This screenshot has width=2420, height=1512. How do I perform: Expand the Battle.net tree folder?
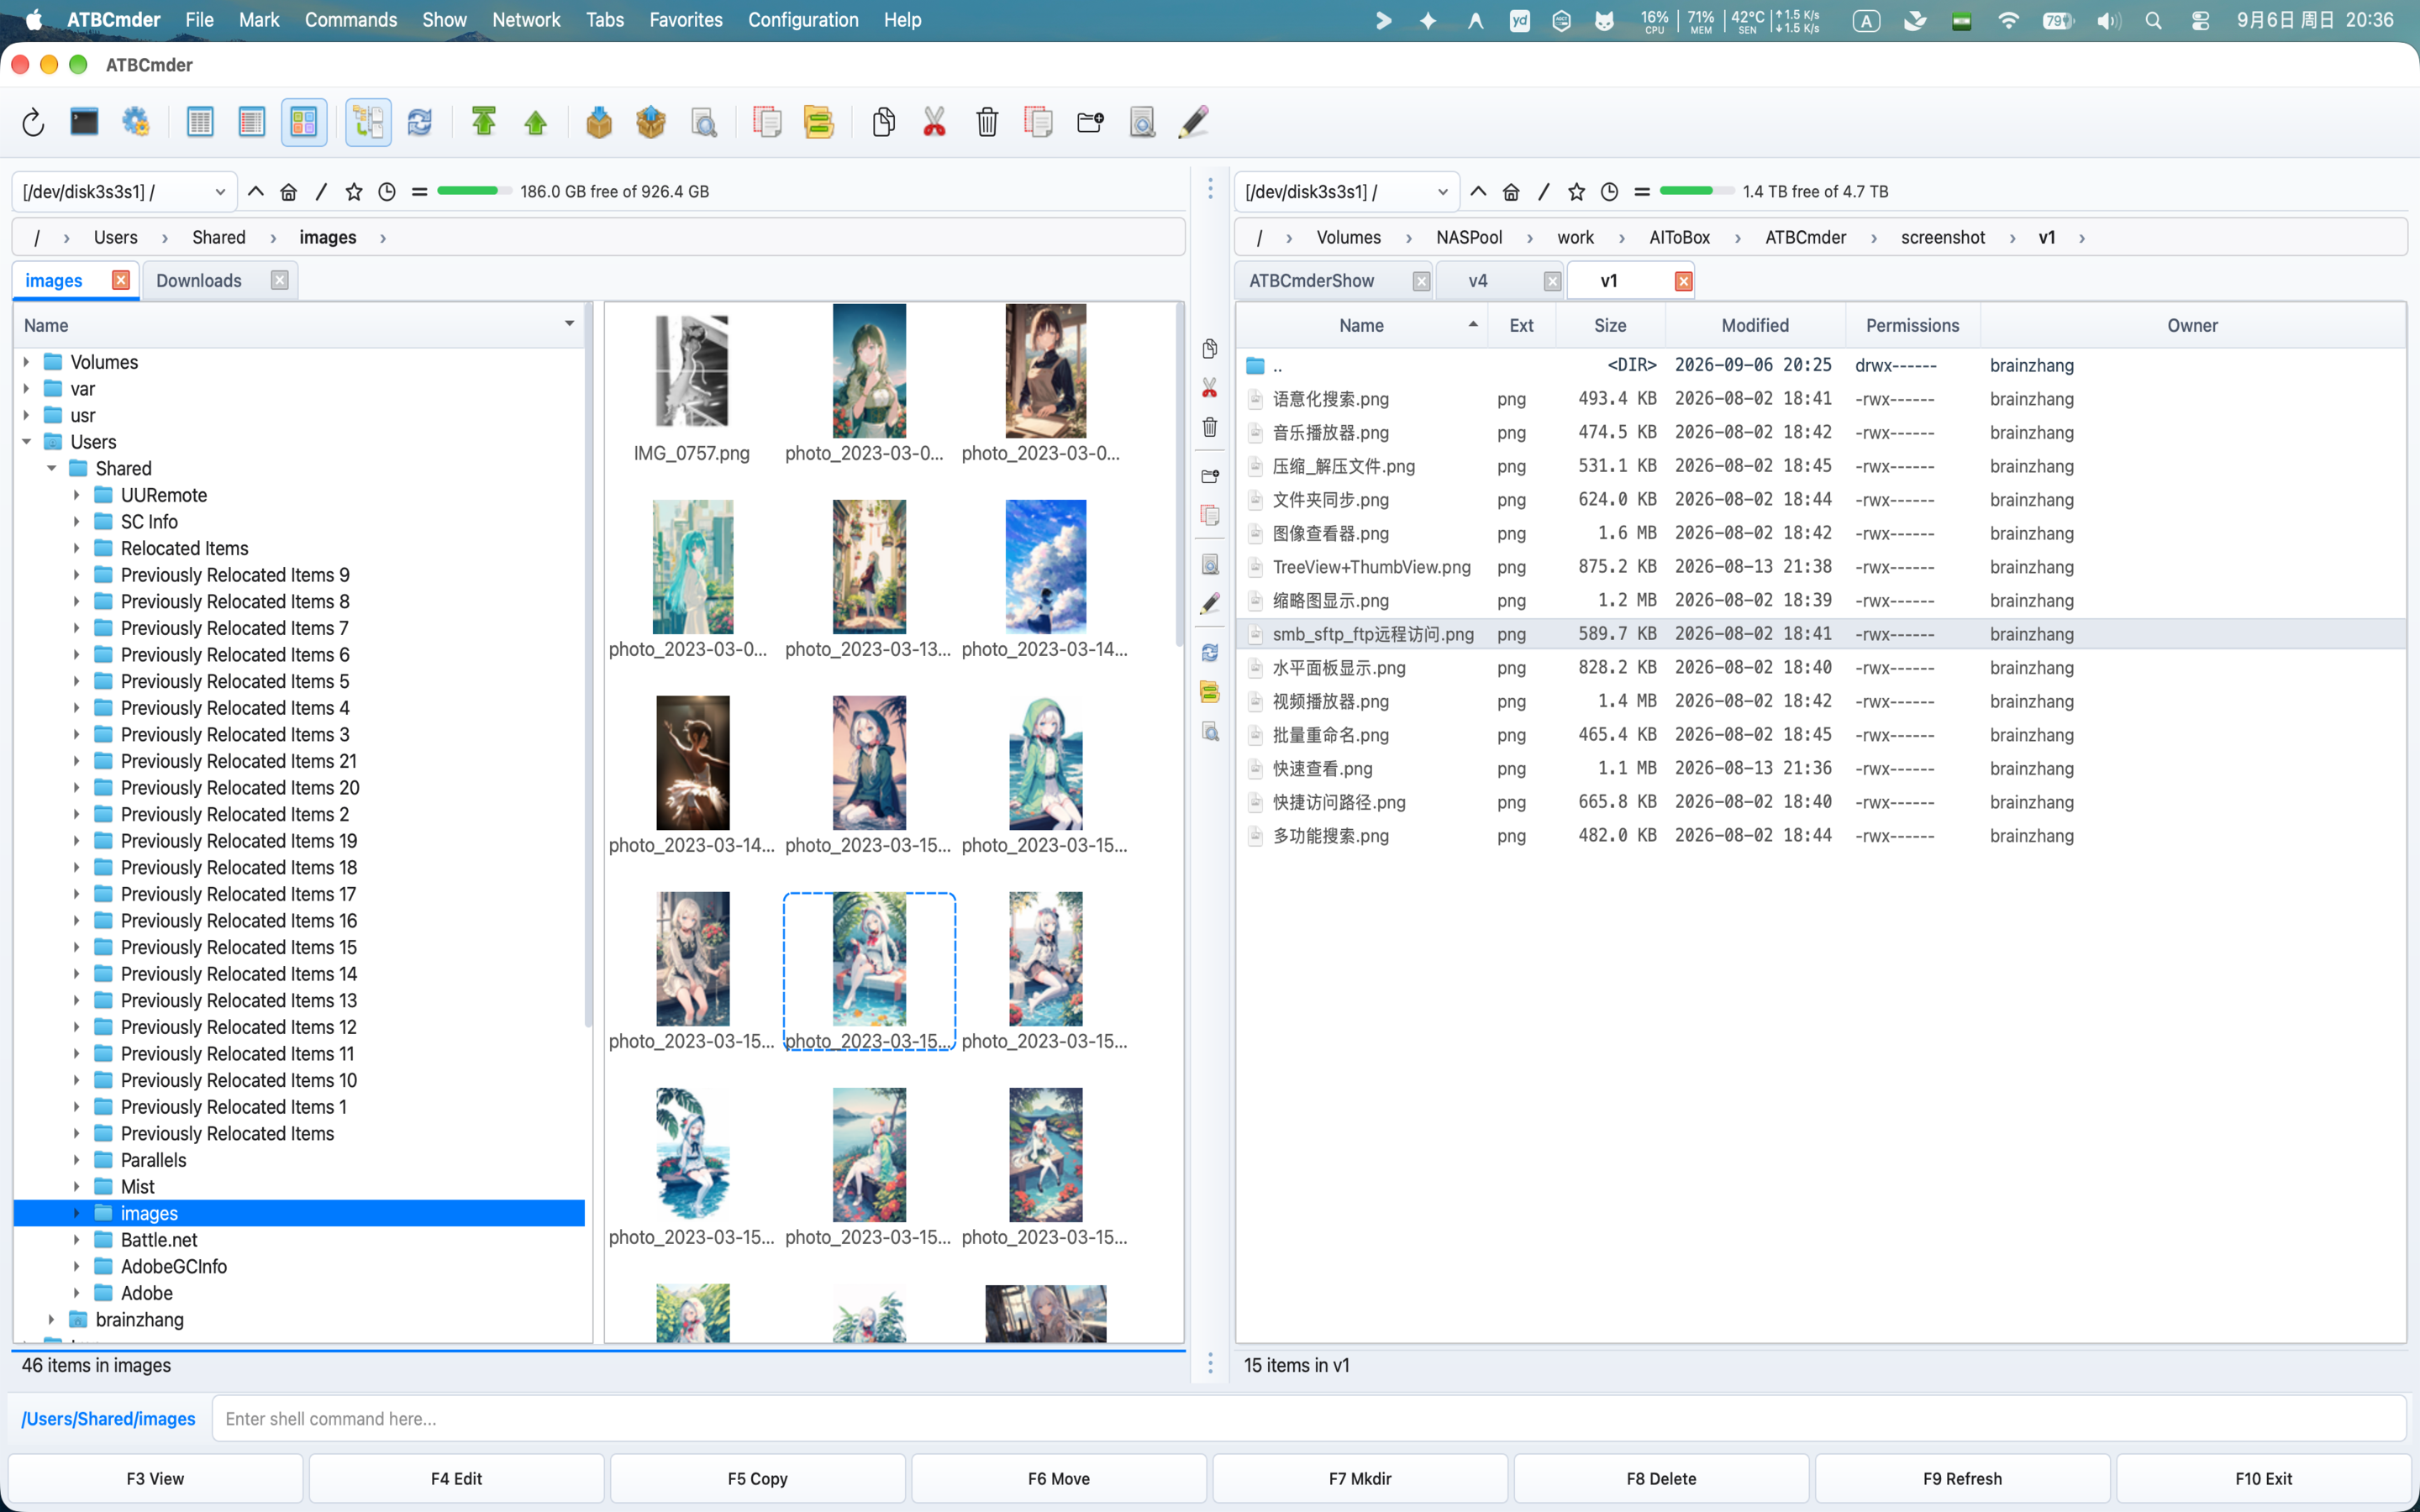click(77, 1240)
